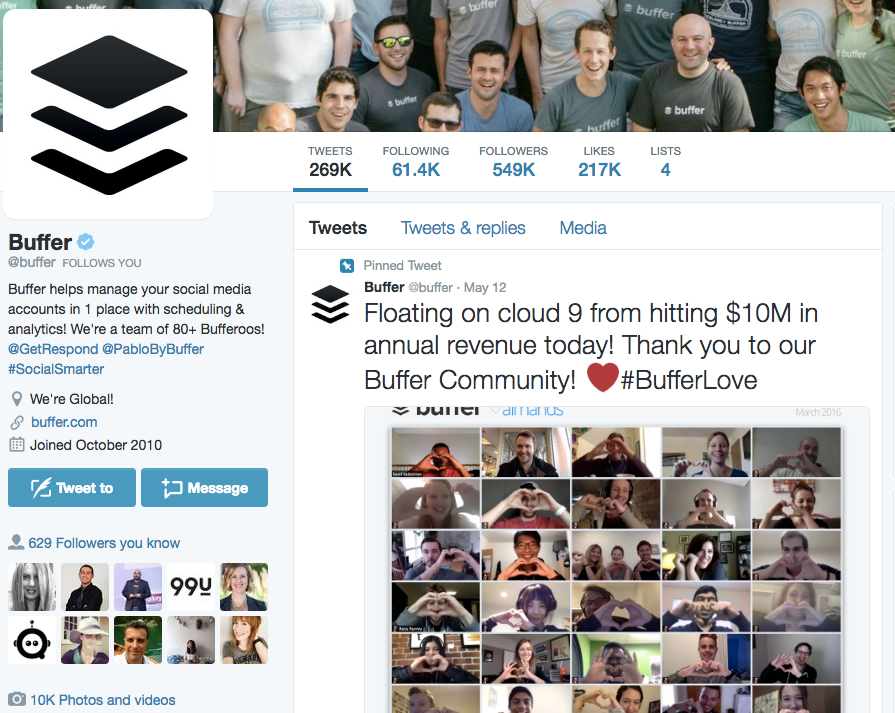This screenshot has height=713, width=895.
Task: Open the @PabloByBuffer mention in bio
Action: pos(153,349)
